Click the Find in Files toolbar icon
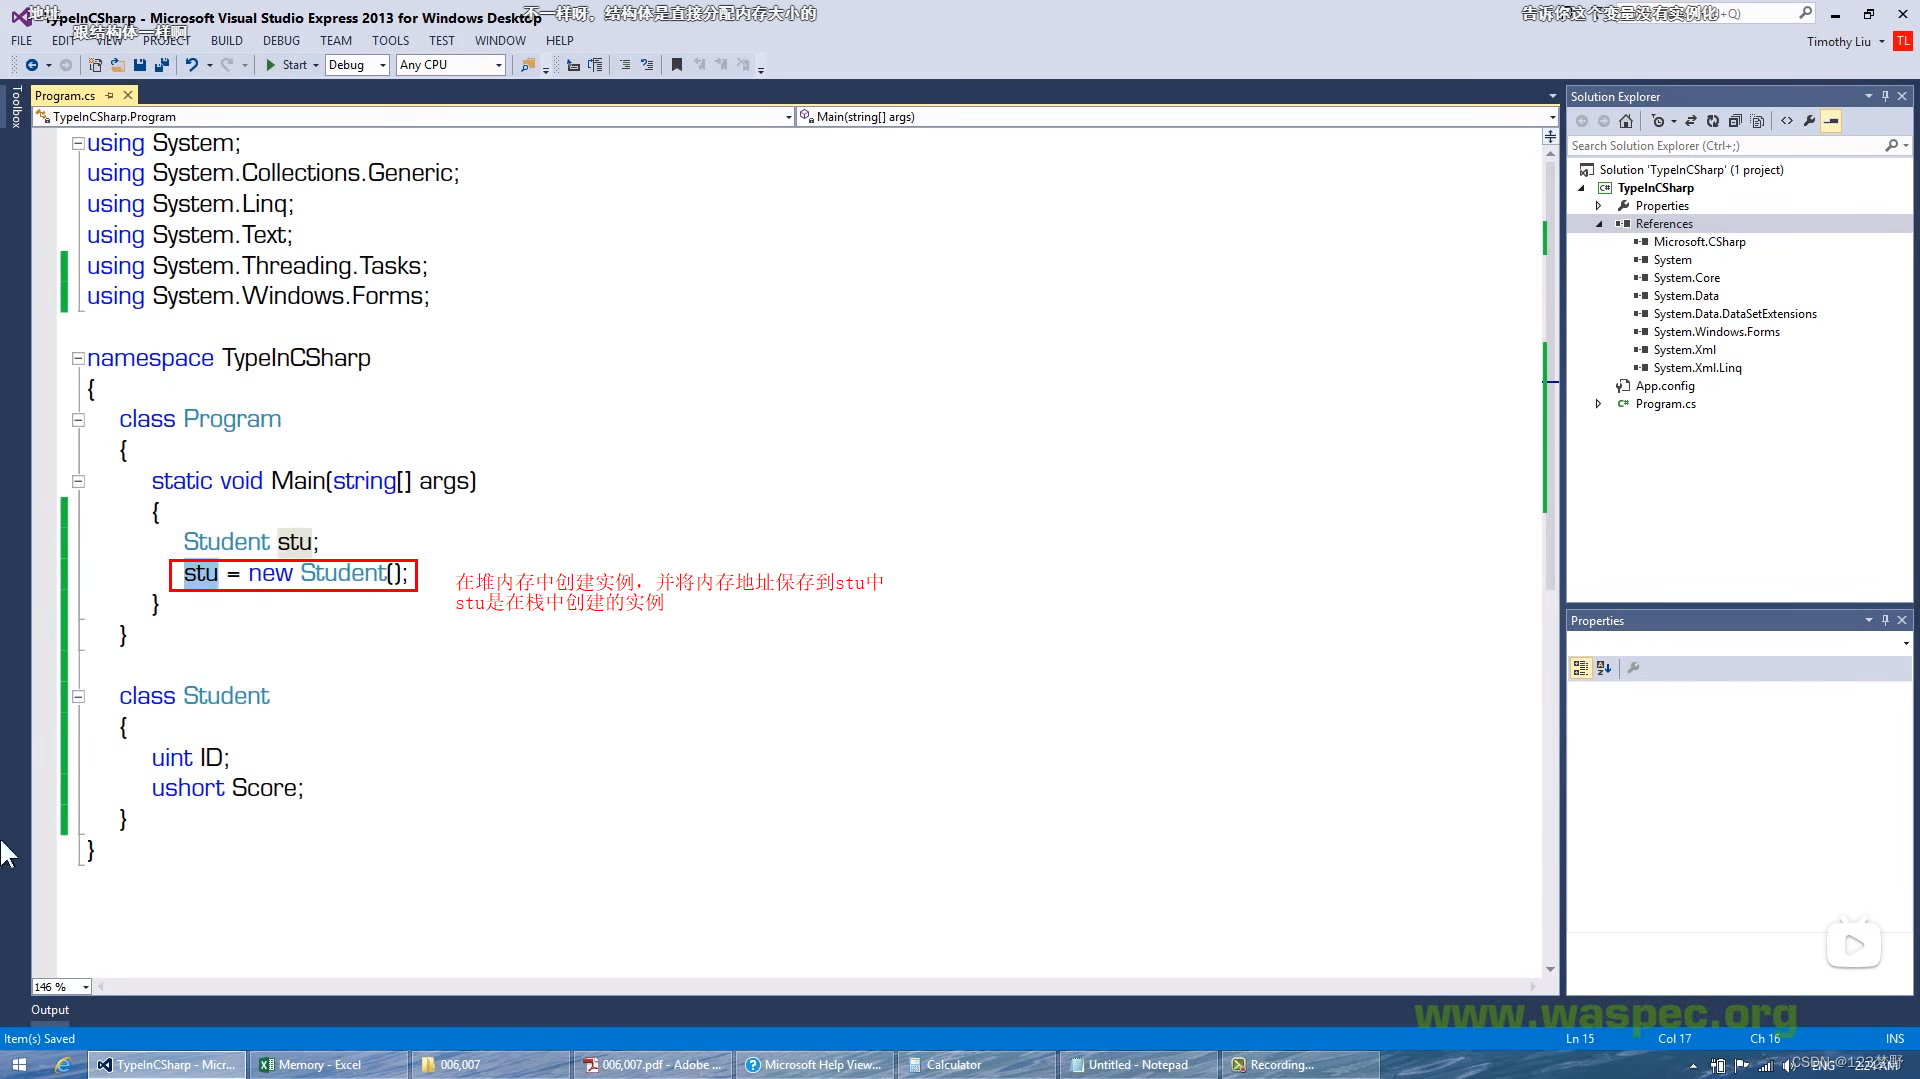Screen dimensions: 1920x1079 (x=528, y=65)
